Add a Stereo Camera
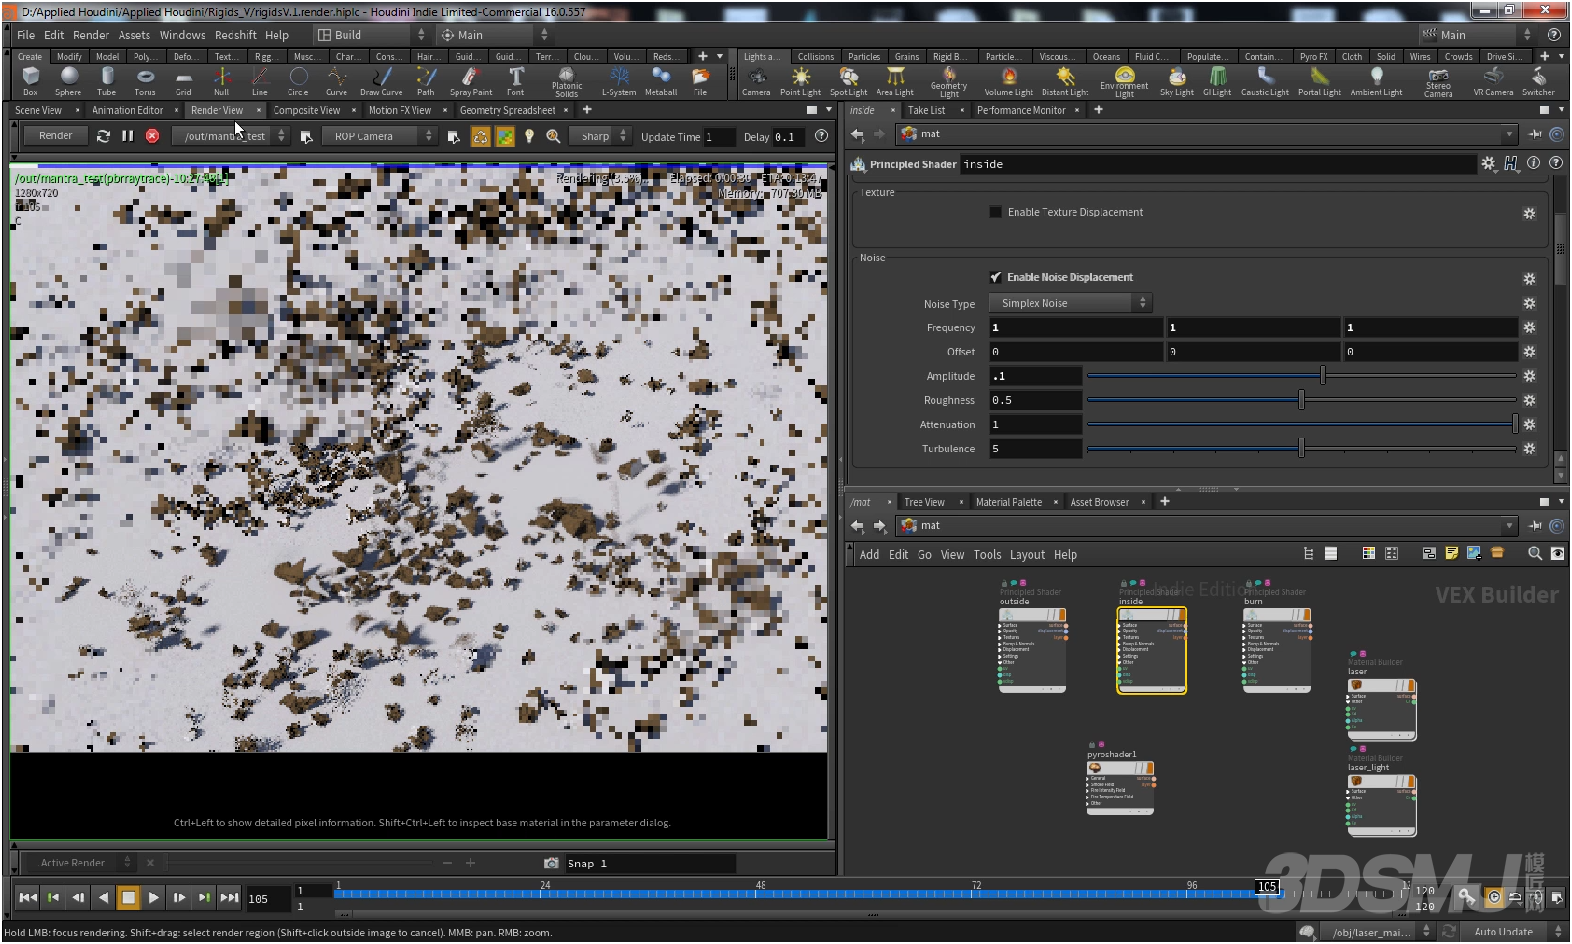 click(x=1438, y=82)
